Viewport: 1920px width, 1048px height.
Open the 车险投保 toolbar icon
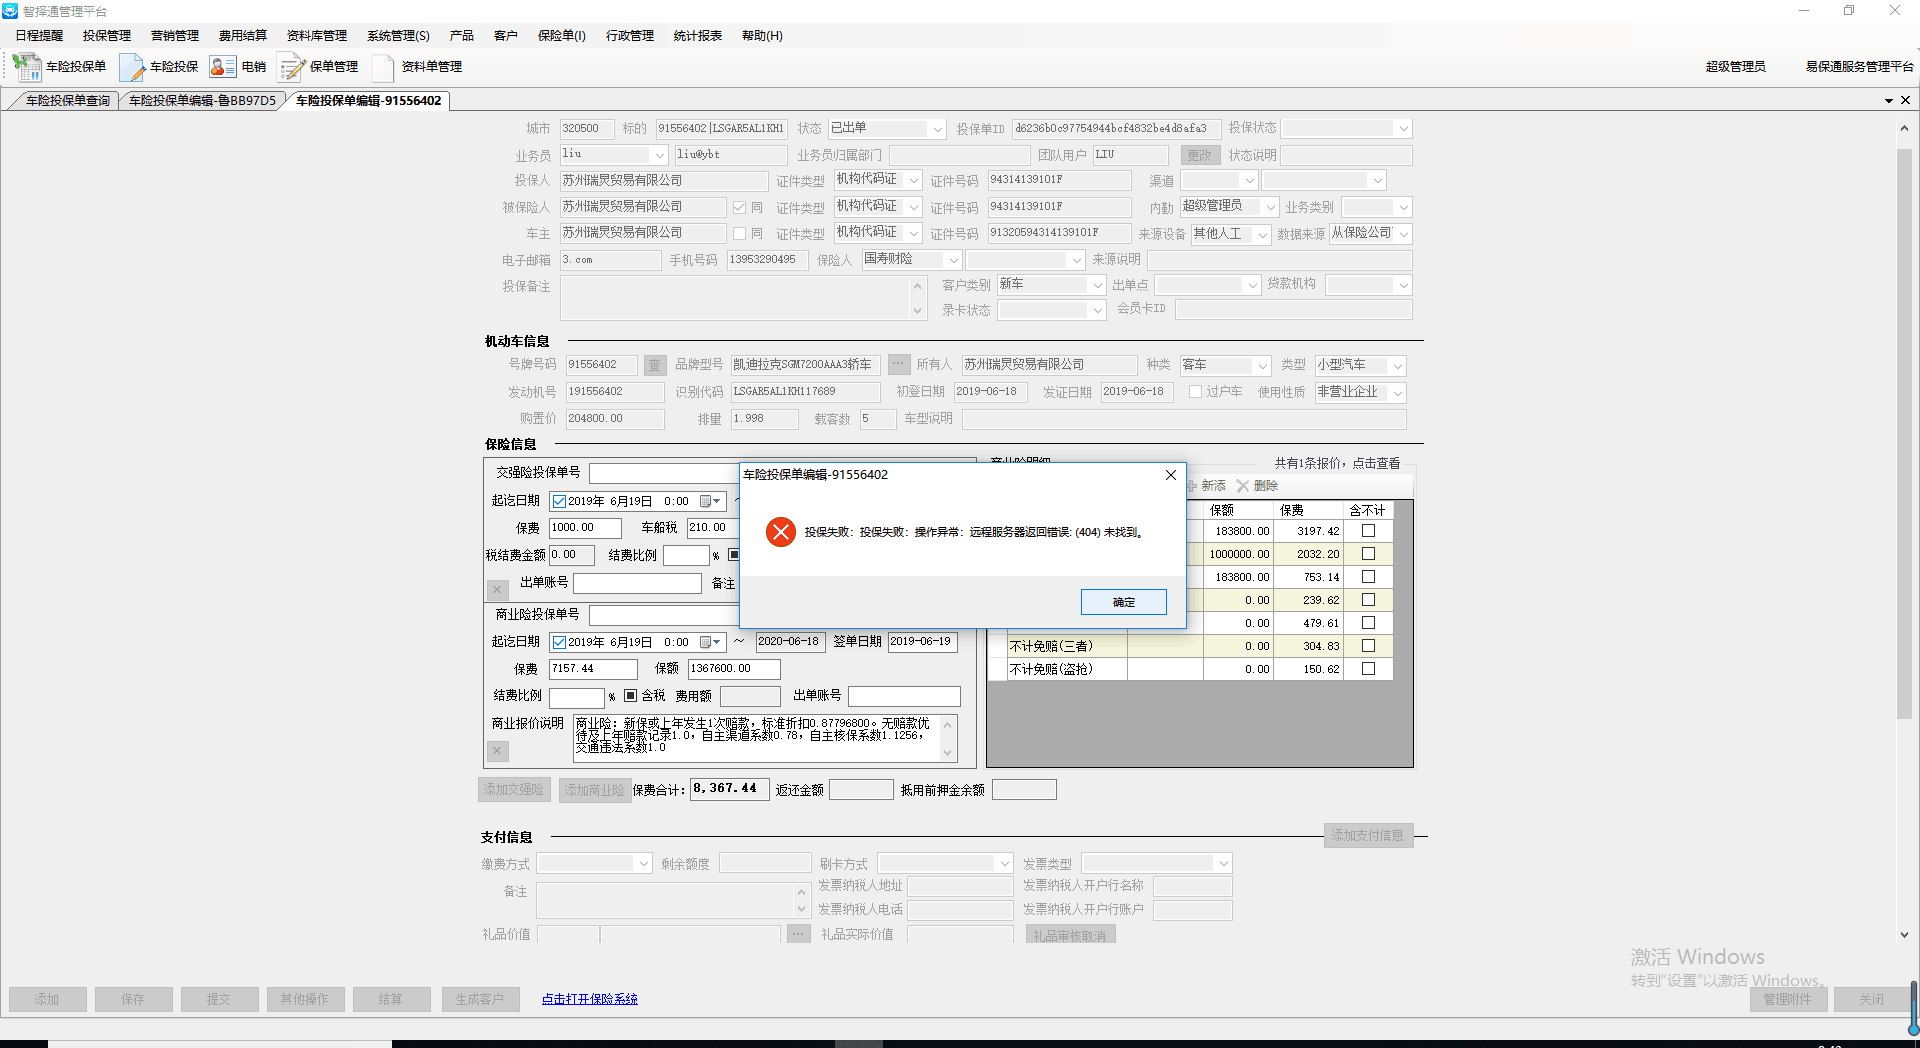(133, 67)
